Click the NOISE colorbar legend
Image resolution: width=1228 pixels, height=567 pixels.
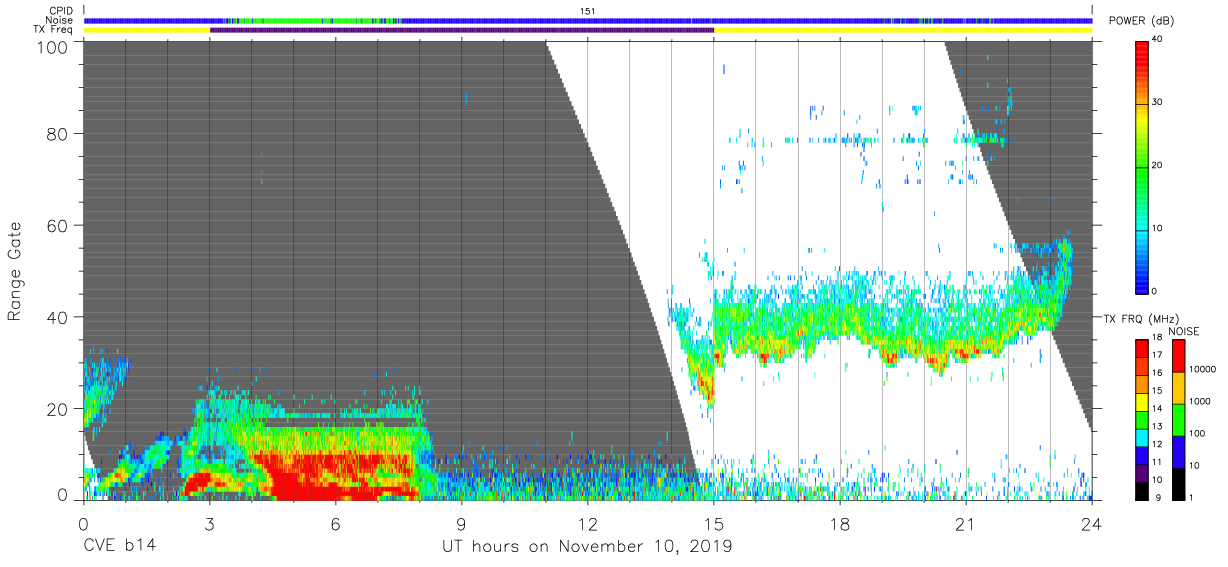tap(1178, 419)
